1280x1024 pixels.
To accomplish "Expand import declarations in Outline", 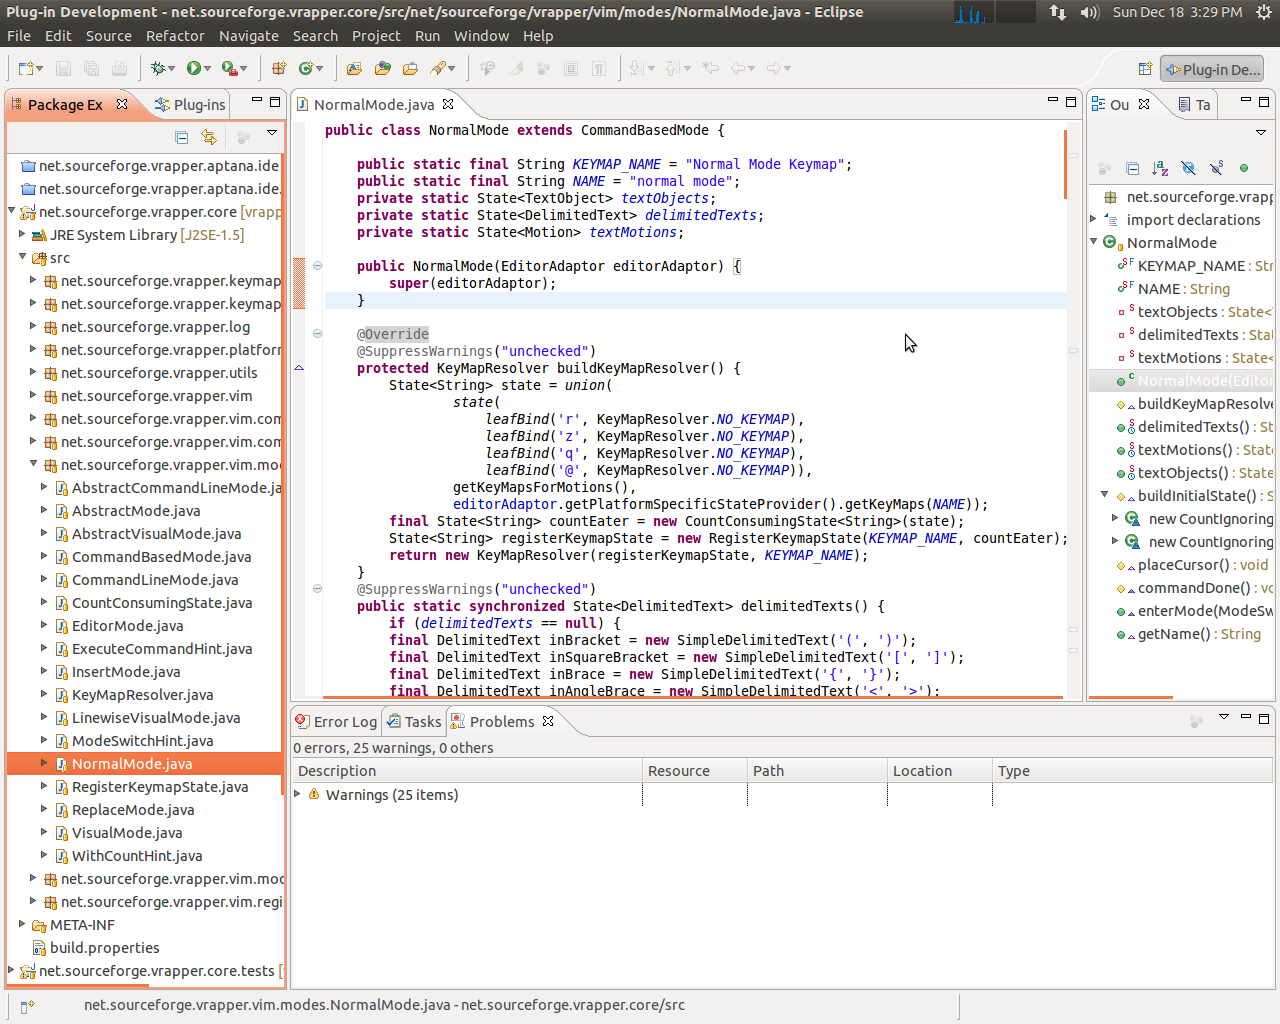I will coord(1094,219).
